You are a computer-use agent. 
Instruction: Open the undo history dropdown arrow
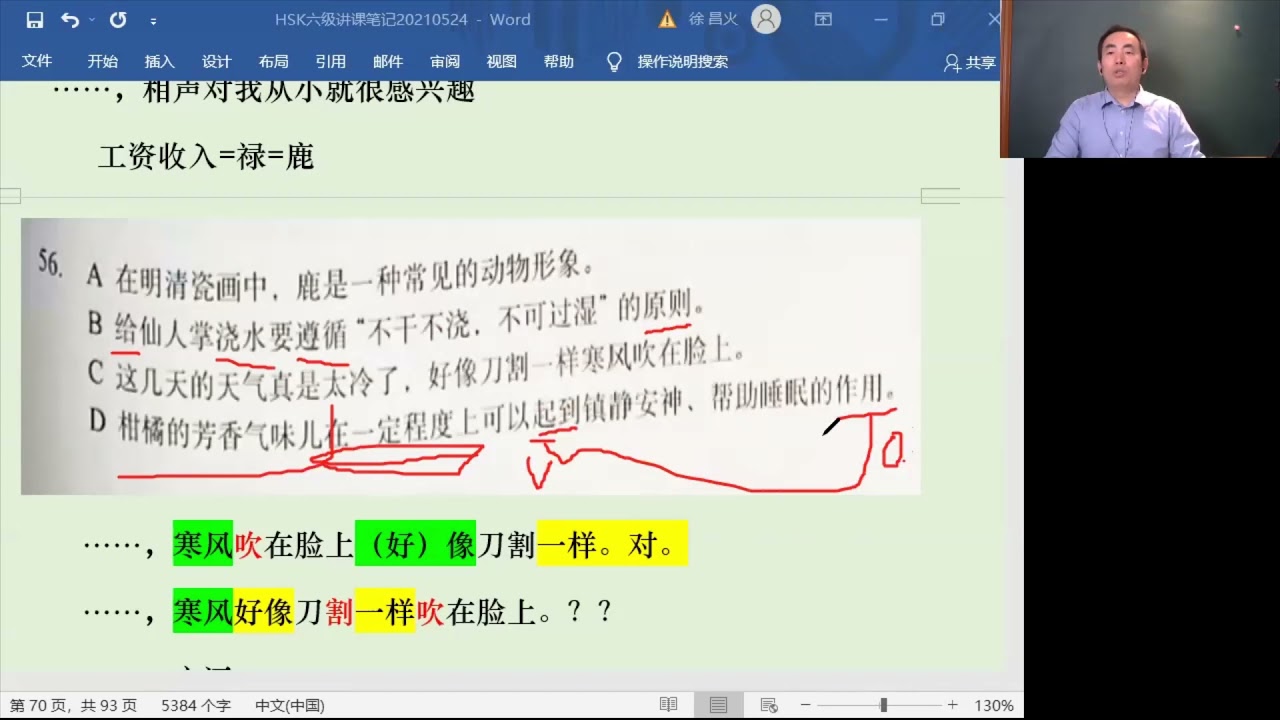(x=92, y=19)
